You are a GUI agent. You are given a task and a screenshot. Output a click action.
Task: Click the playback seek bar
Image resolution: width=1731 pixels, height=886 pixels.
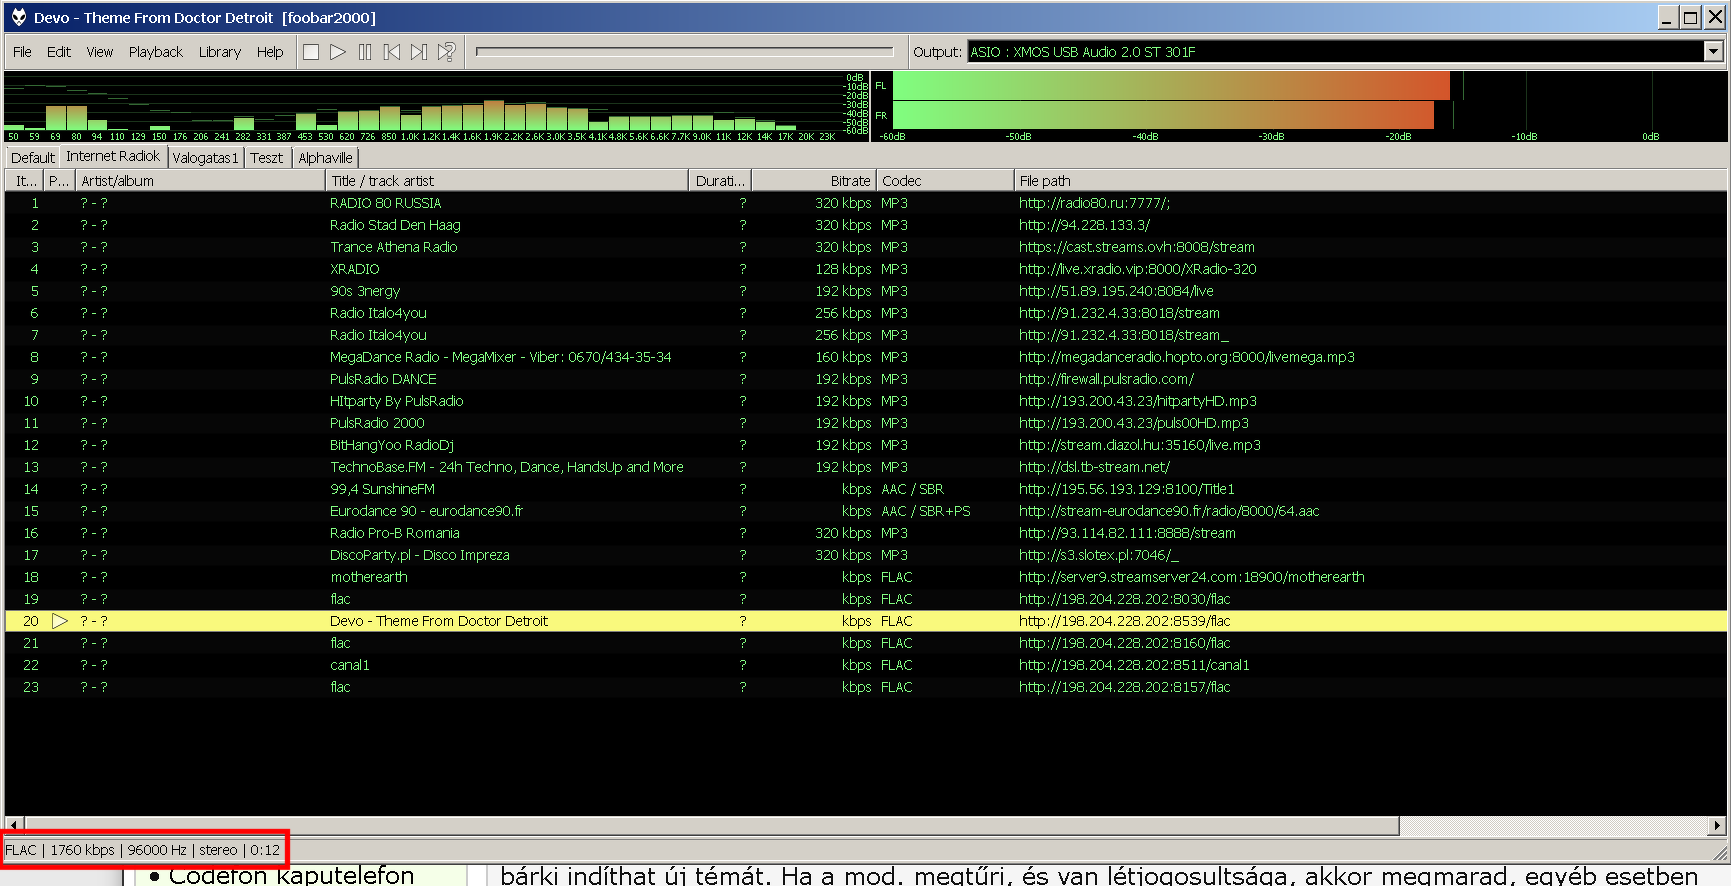[685, 52]
